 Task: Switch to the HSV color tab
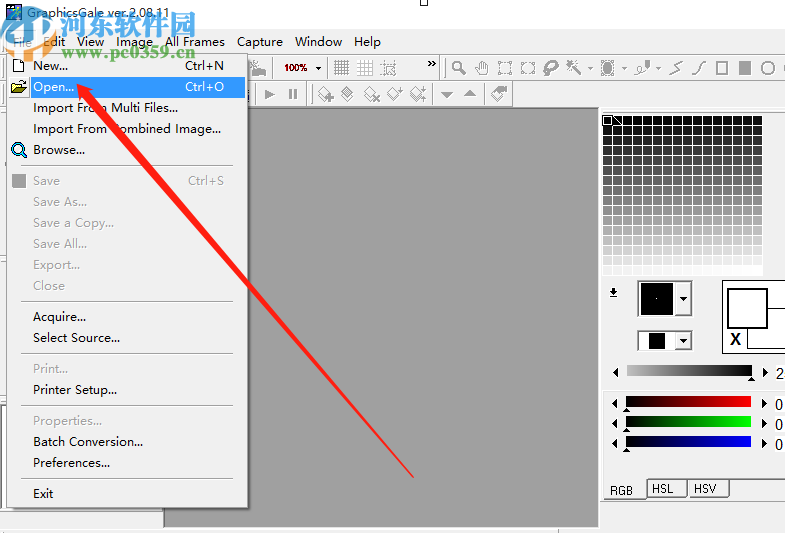tap(708, 488)
